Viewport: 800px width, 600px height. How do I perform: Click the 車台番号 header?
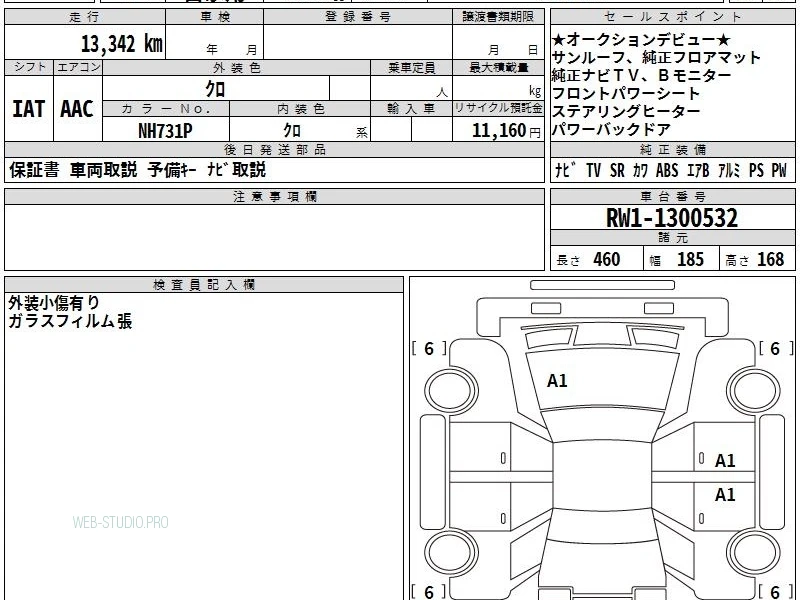(673, 196)
